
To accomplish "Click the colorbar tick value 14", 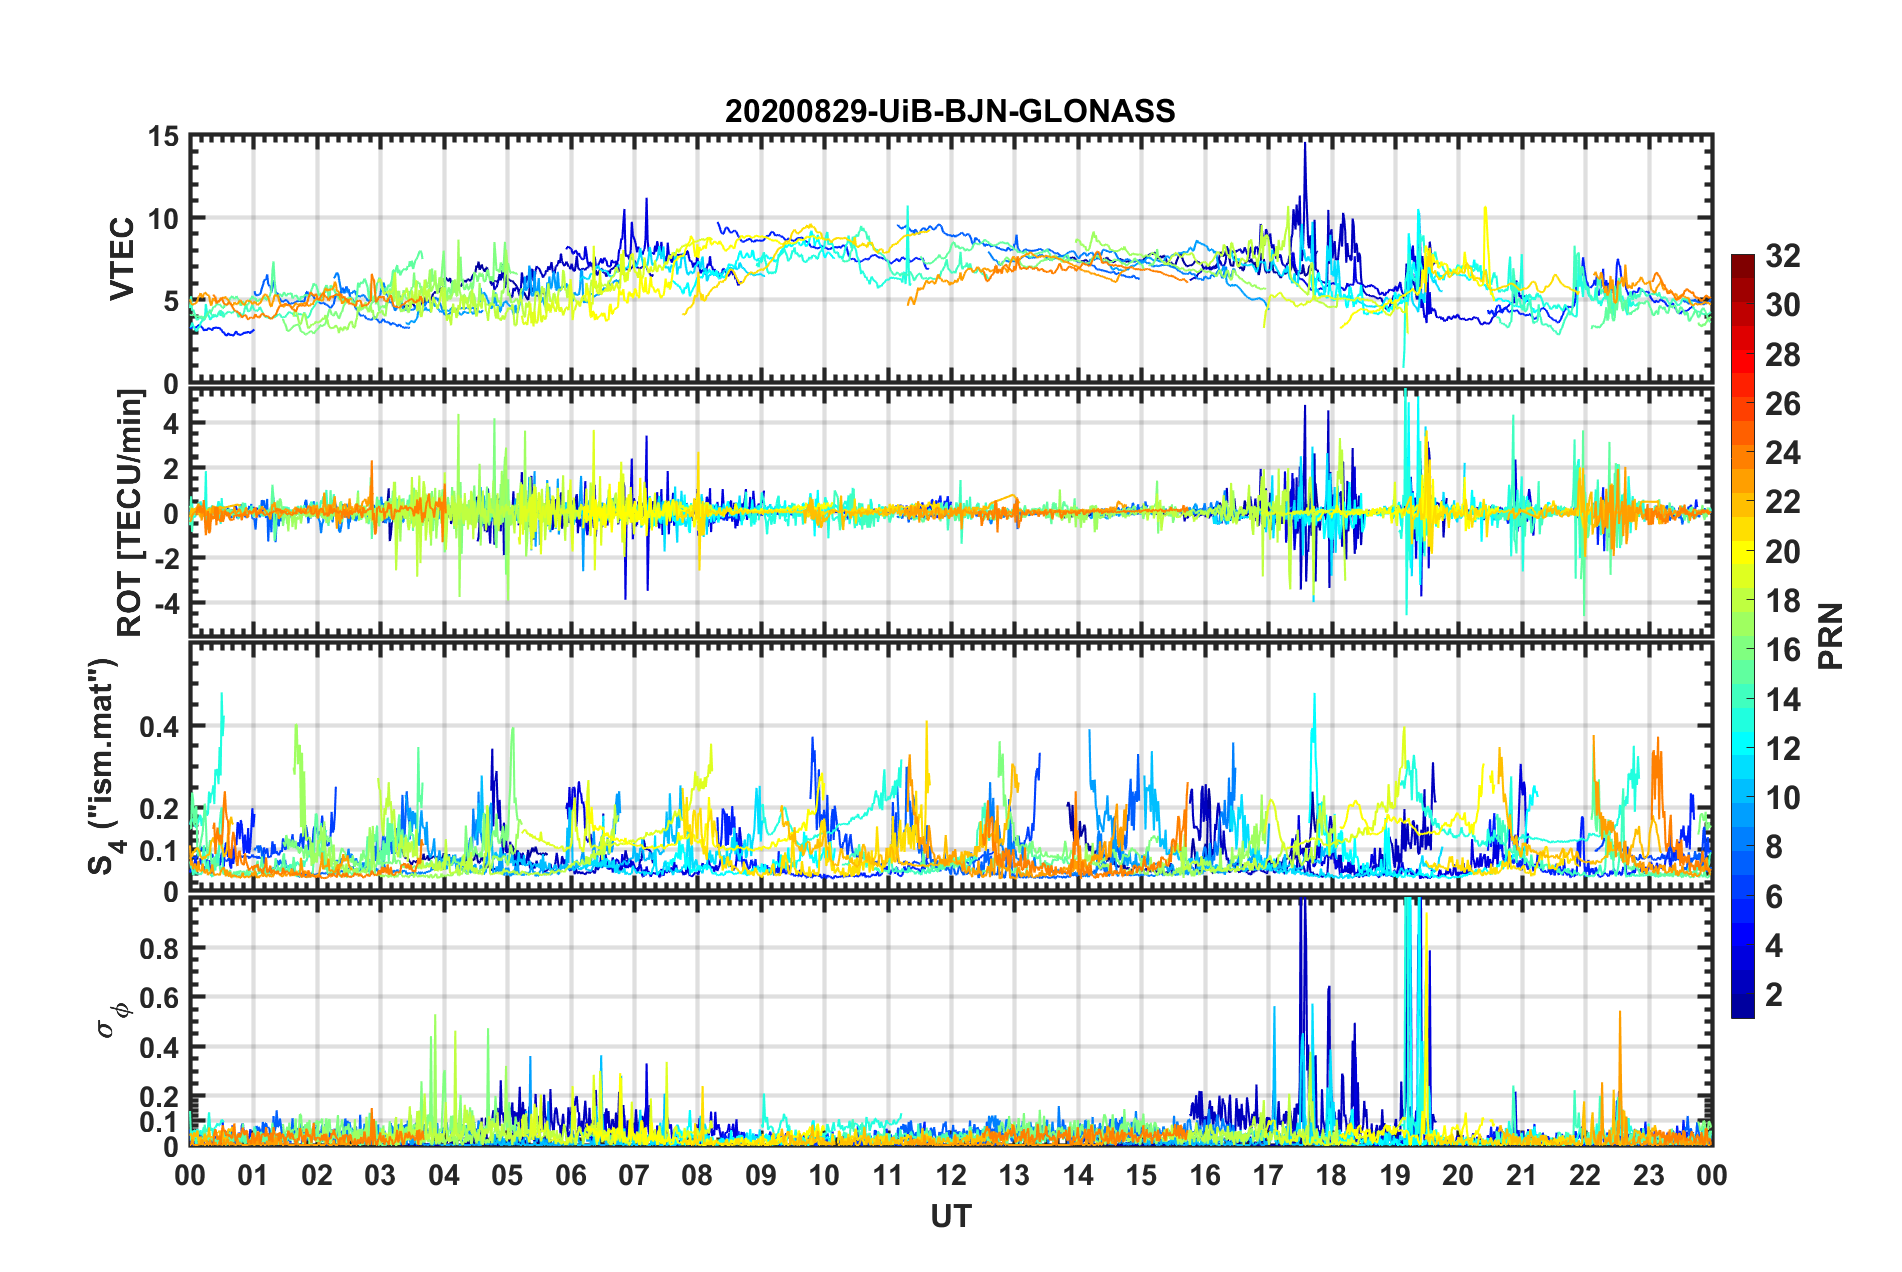I will coord(1782,700).
